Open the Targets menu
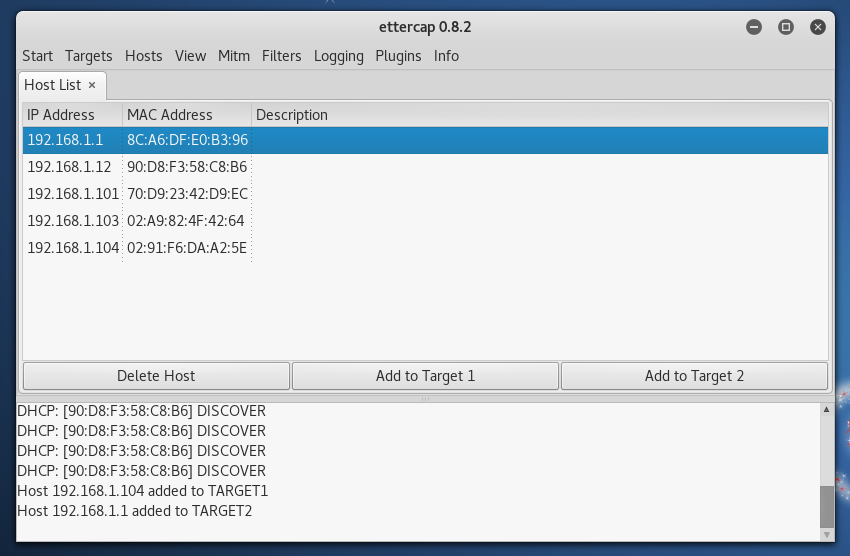Screen dimensions: 850x556 88,56
